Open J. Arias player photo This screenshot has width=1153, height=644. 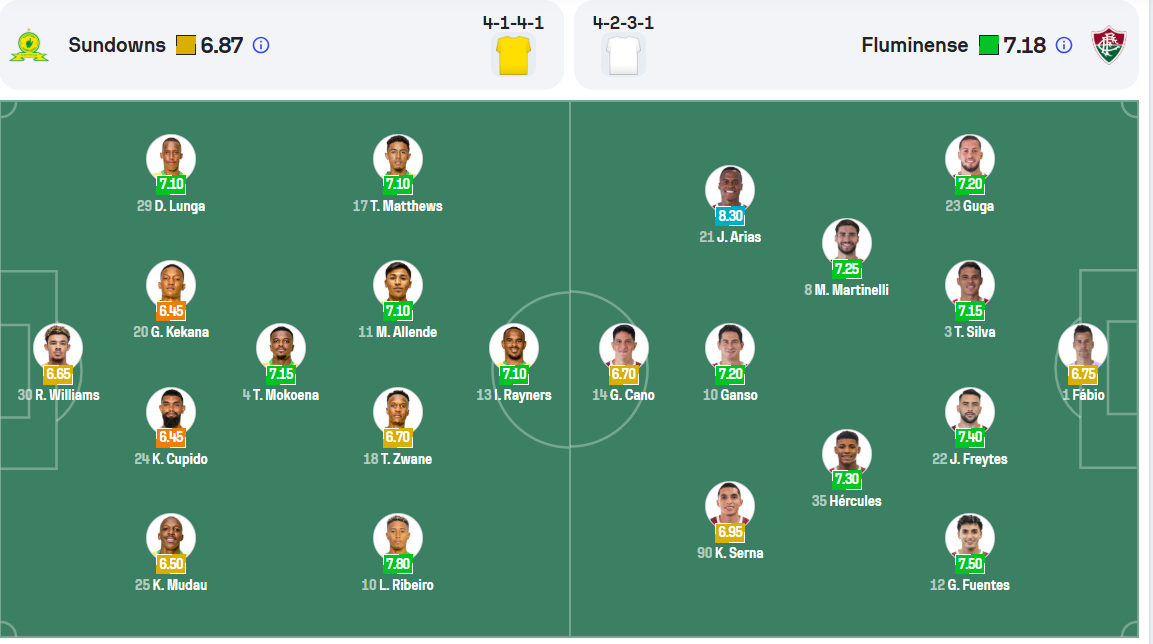(730, 189)
